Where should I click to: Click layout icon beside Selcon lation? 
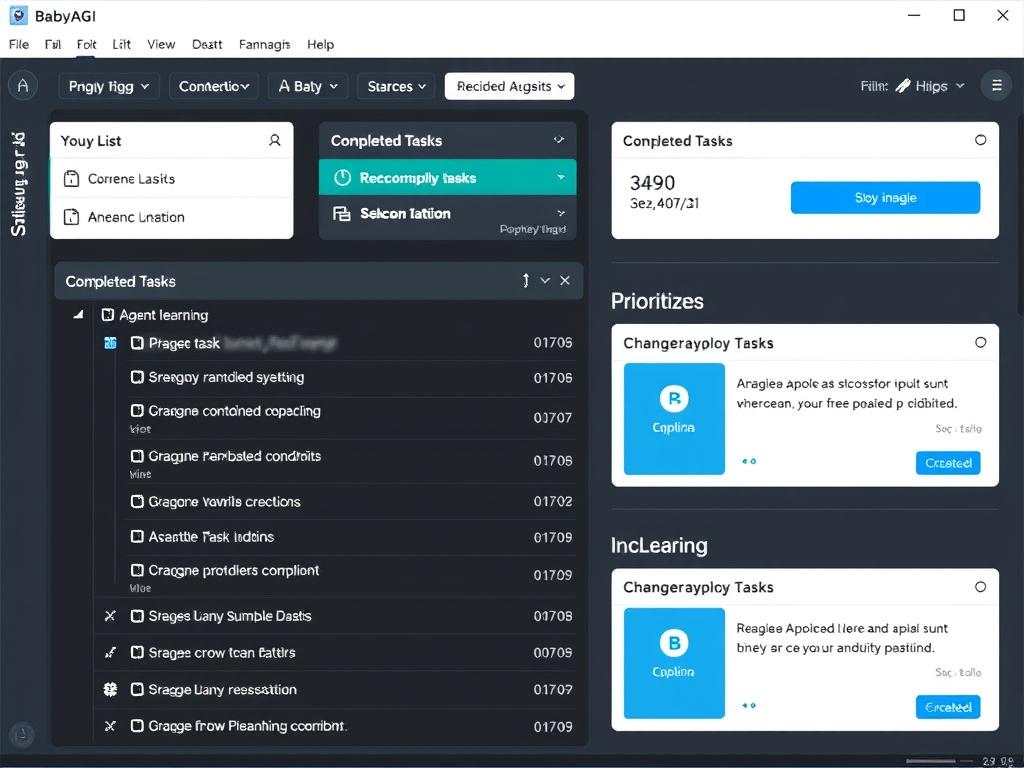342,214
